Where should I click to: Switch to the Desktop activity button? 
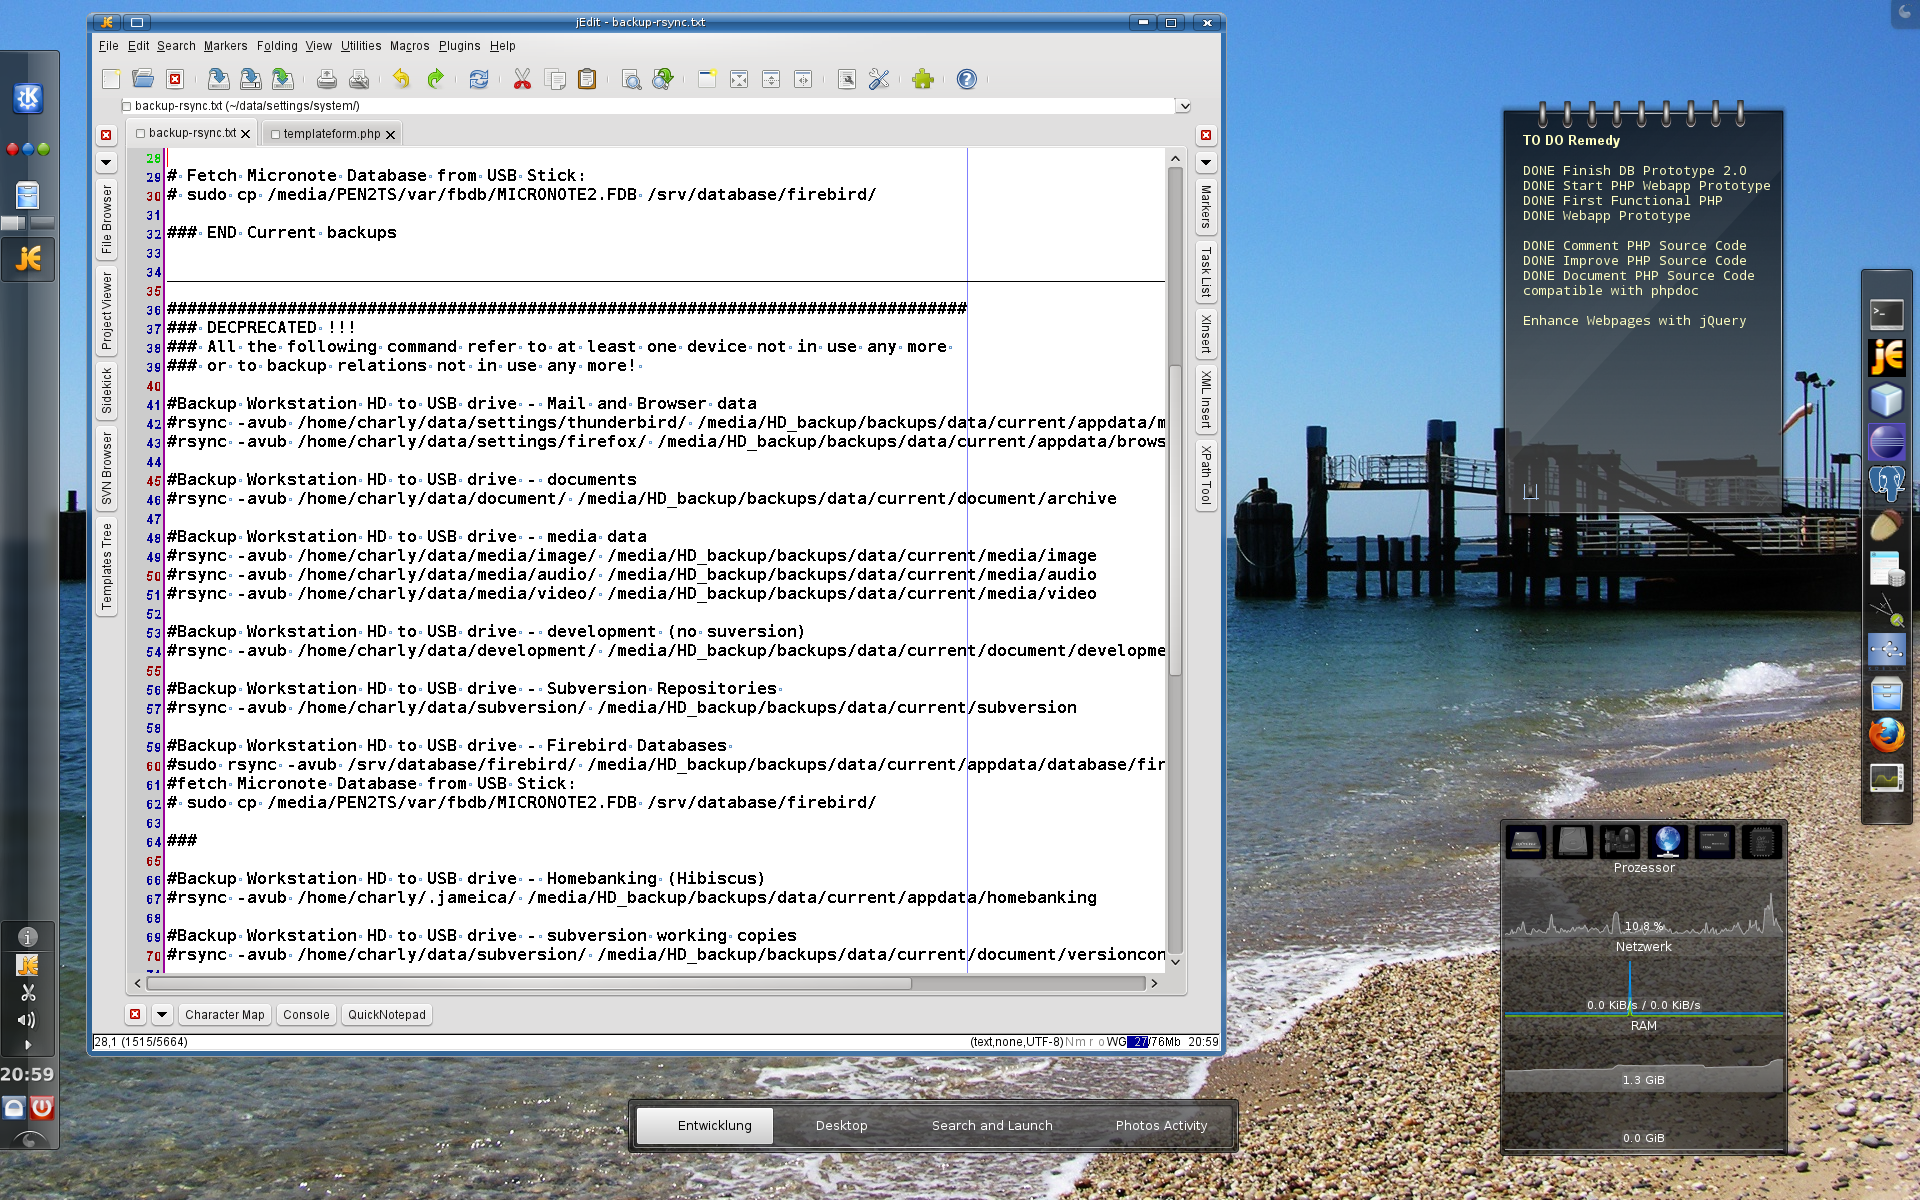(x=841, y=1125)
